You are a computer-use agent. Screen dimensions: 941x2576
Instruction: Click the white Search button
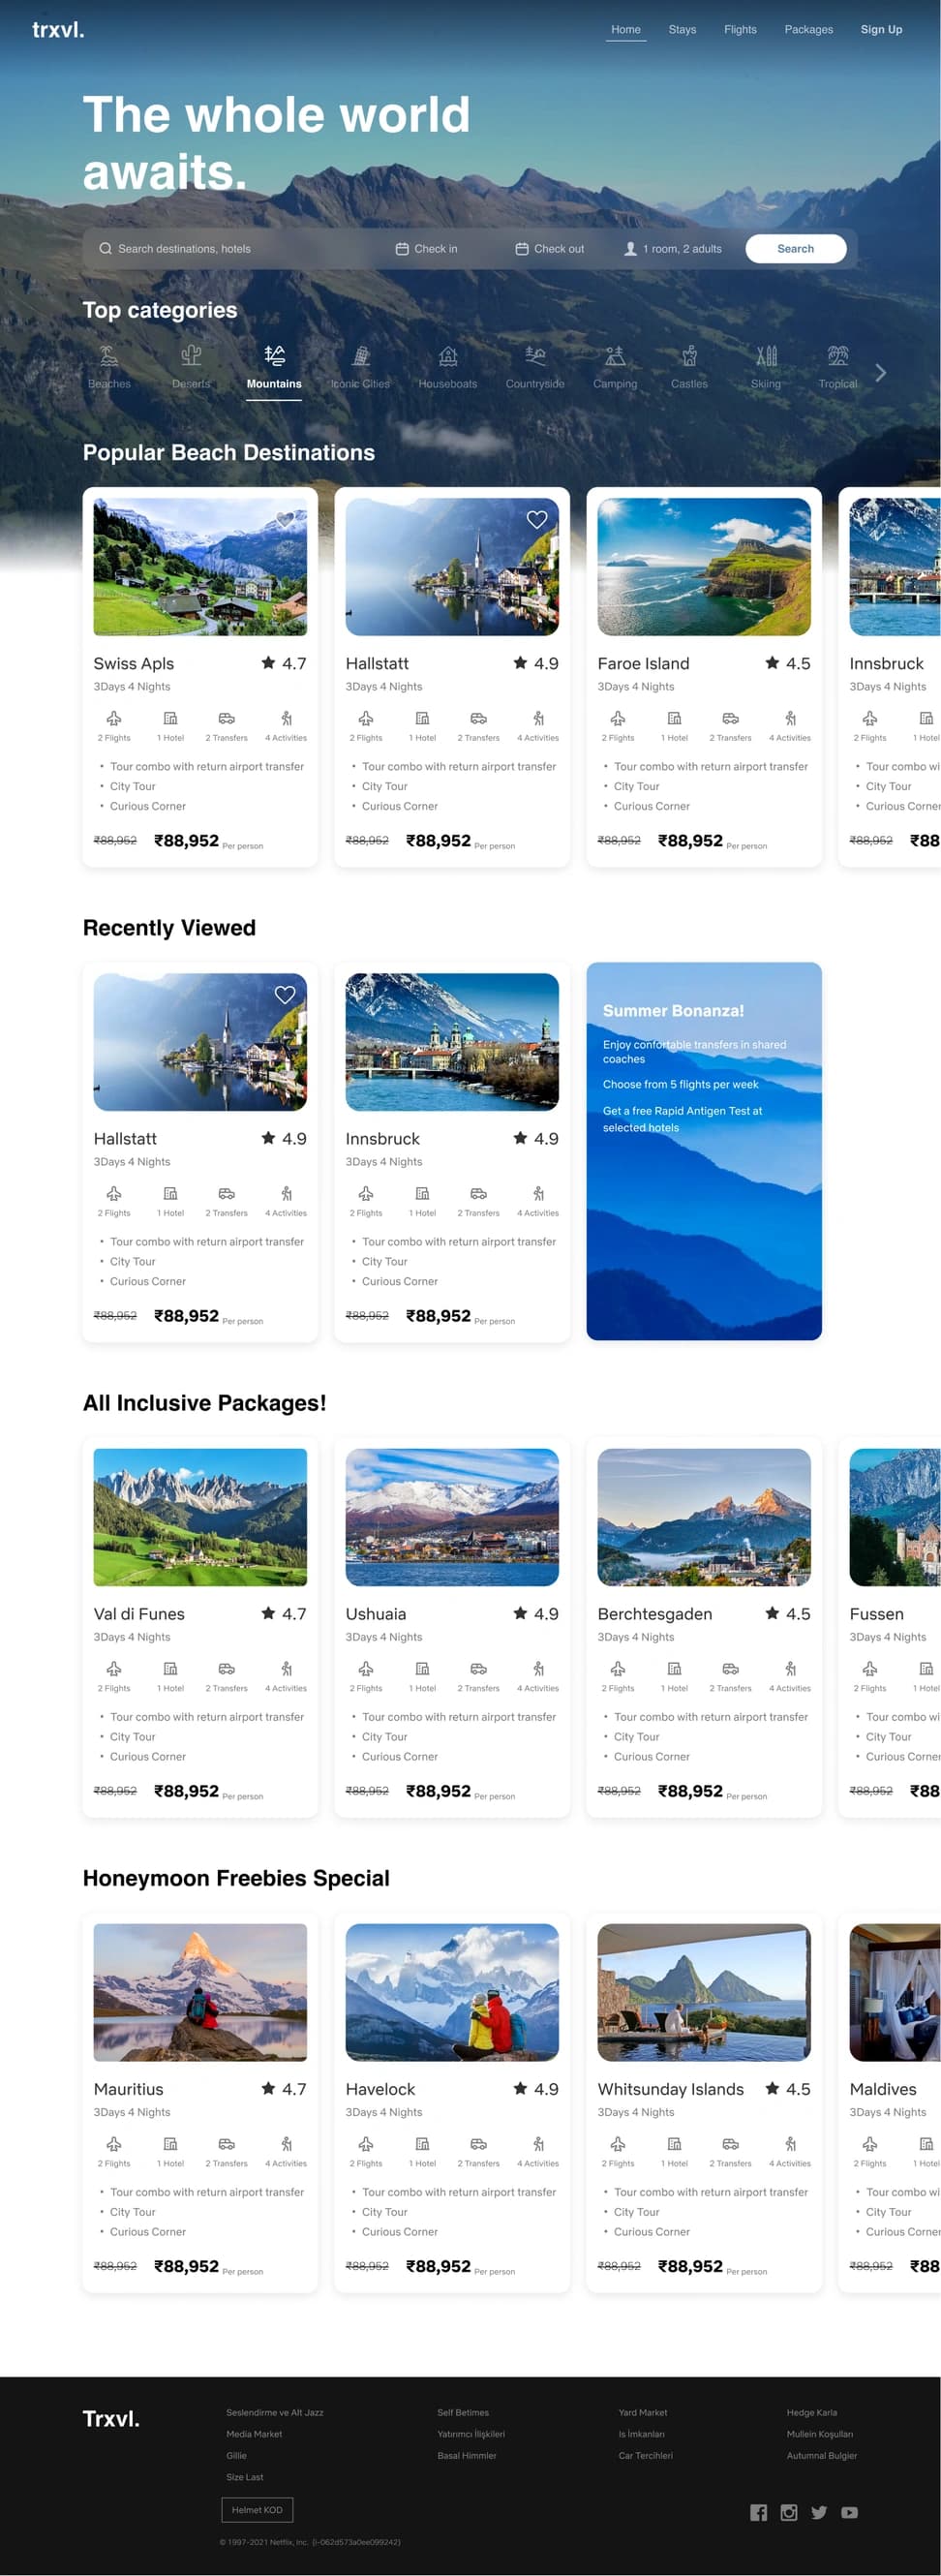796,249
